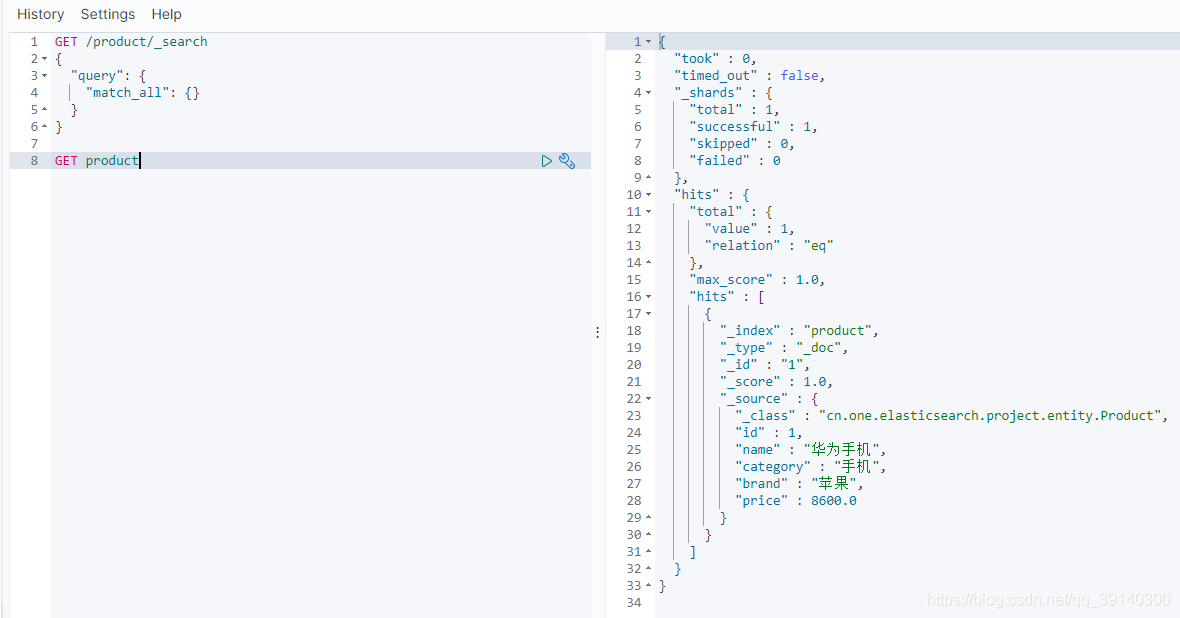Collapse the root object closing fold at line 33
The width and height of the screenshot is (1180, 618).
click(x=649, y=586)
